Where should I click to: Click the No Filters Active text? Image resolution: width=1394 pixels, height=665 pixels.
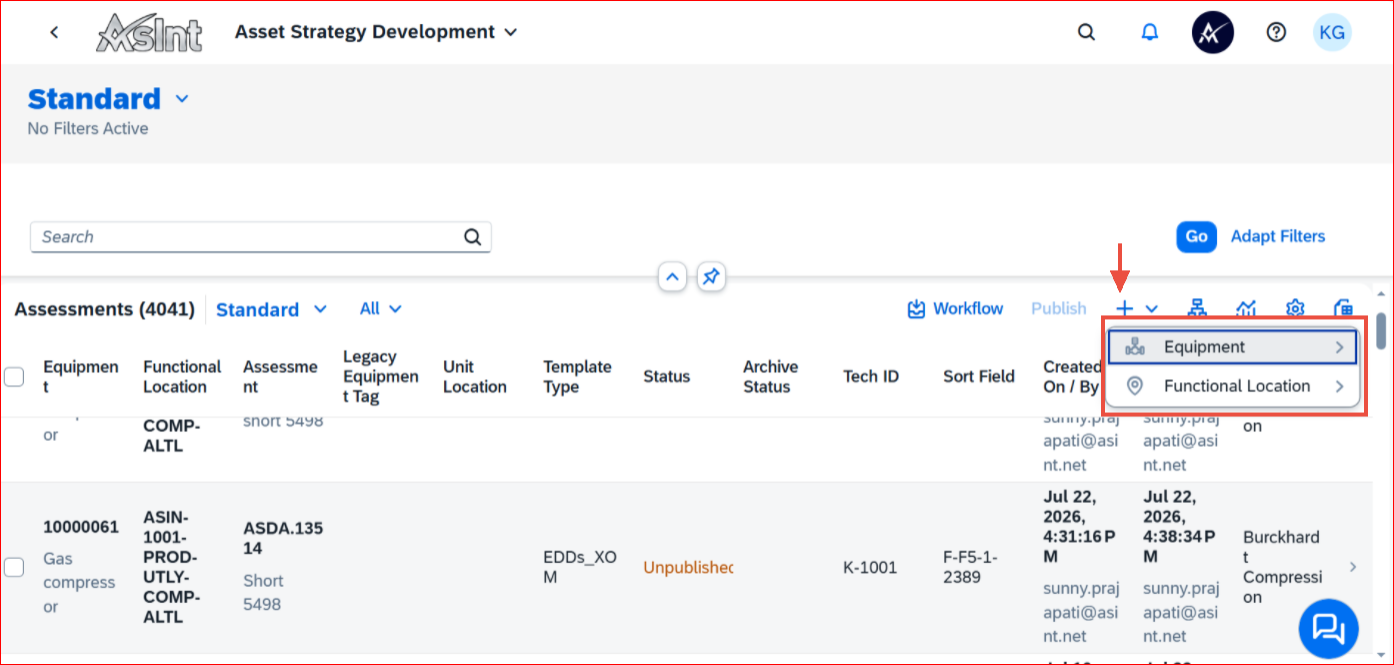pyautogui.click(x=88, y=128)
